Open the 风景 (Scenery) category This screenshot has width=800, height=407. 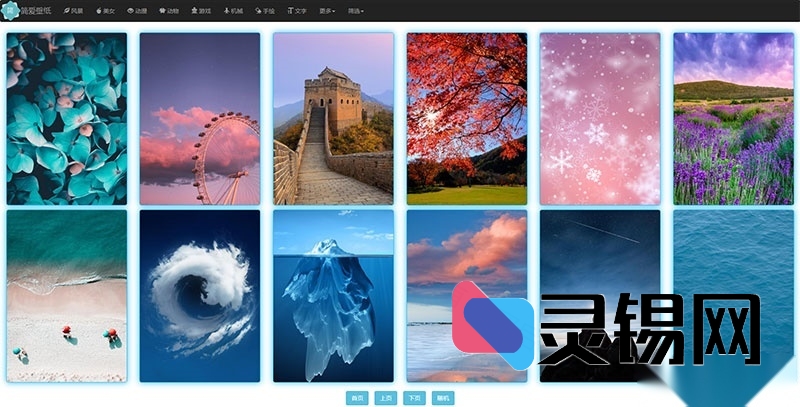tap(74, 10)
